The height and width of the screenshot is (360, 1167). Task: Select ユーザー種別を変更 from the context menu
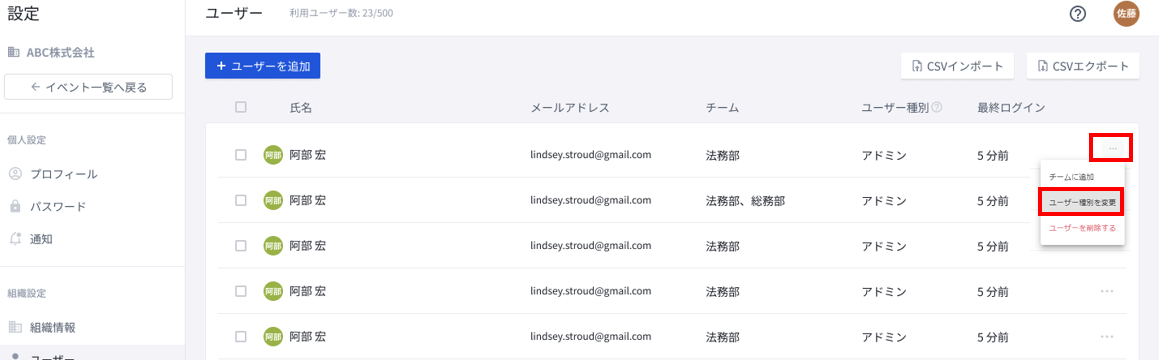coord(1081,202)
